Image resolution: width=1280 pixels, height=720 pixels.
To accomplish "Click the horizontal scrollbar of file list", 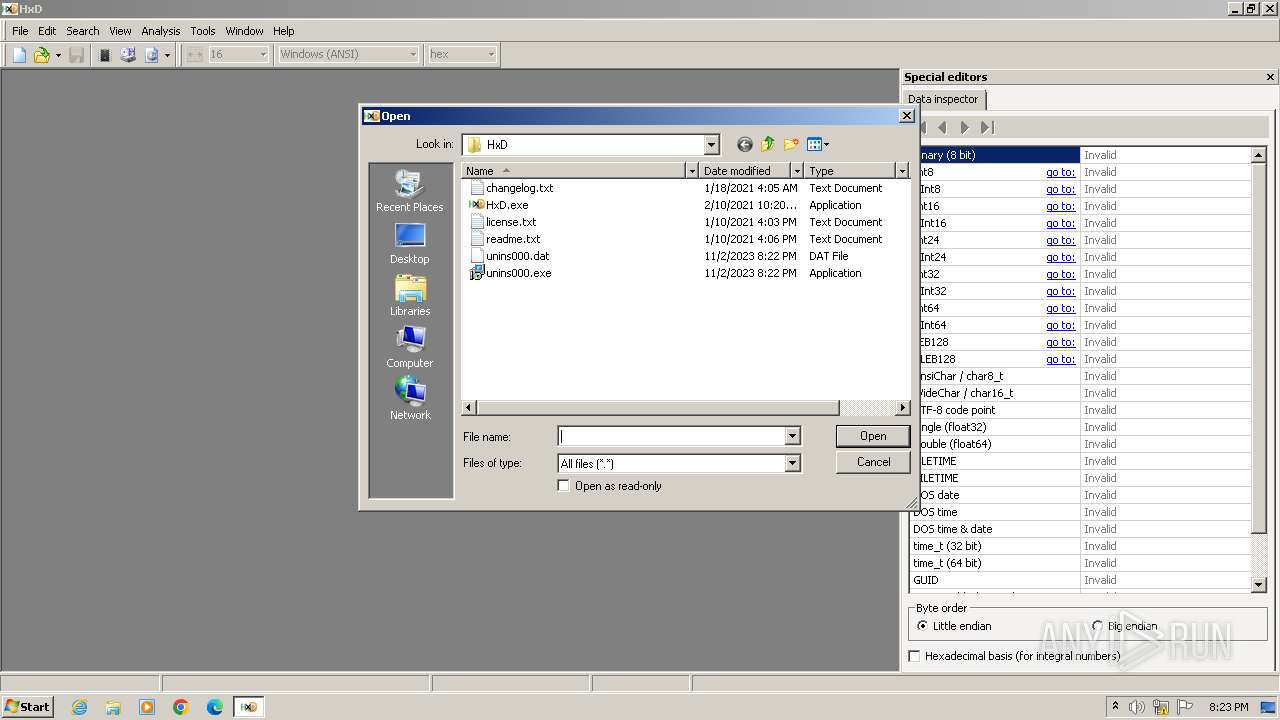I will point(657,408).
